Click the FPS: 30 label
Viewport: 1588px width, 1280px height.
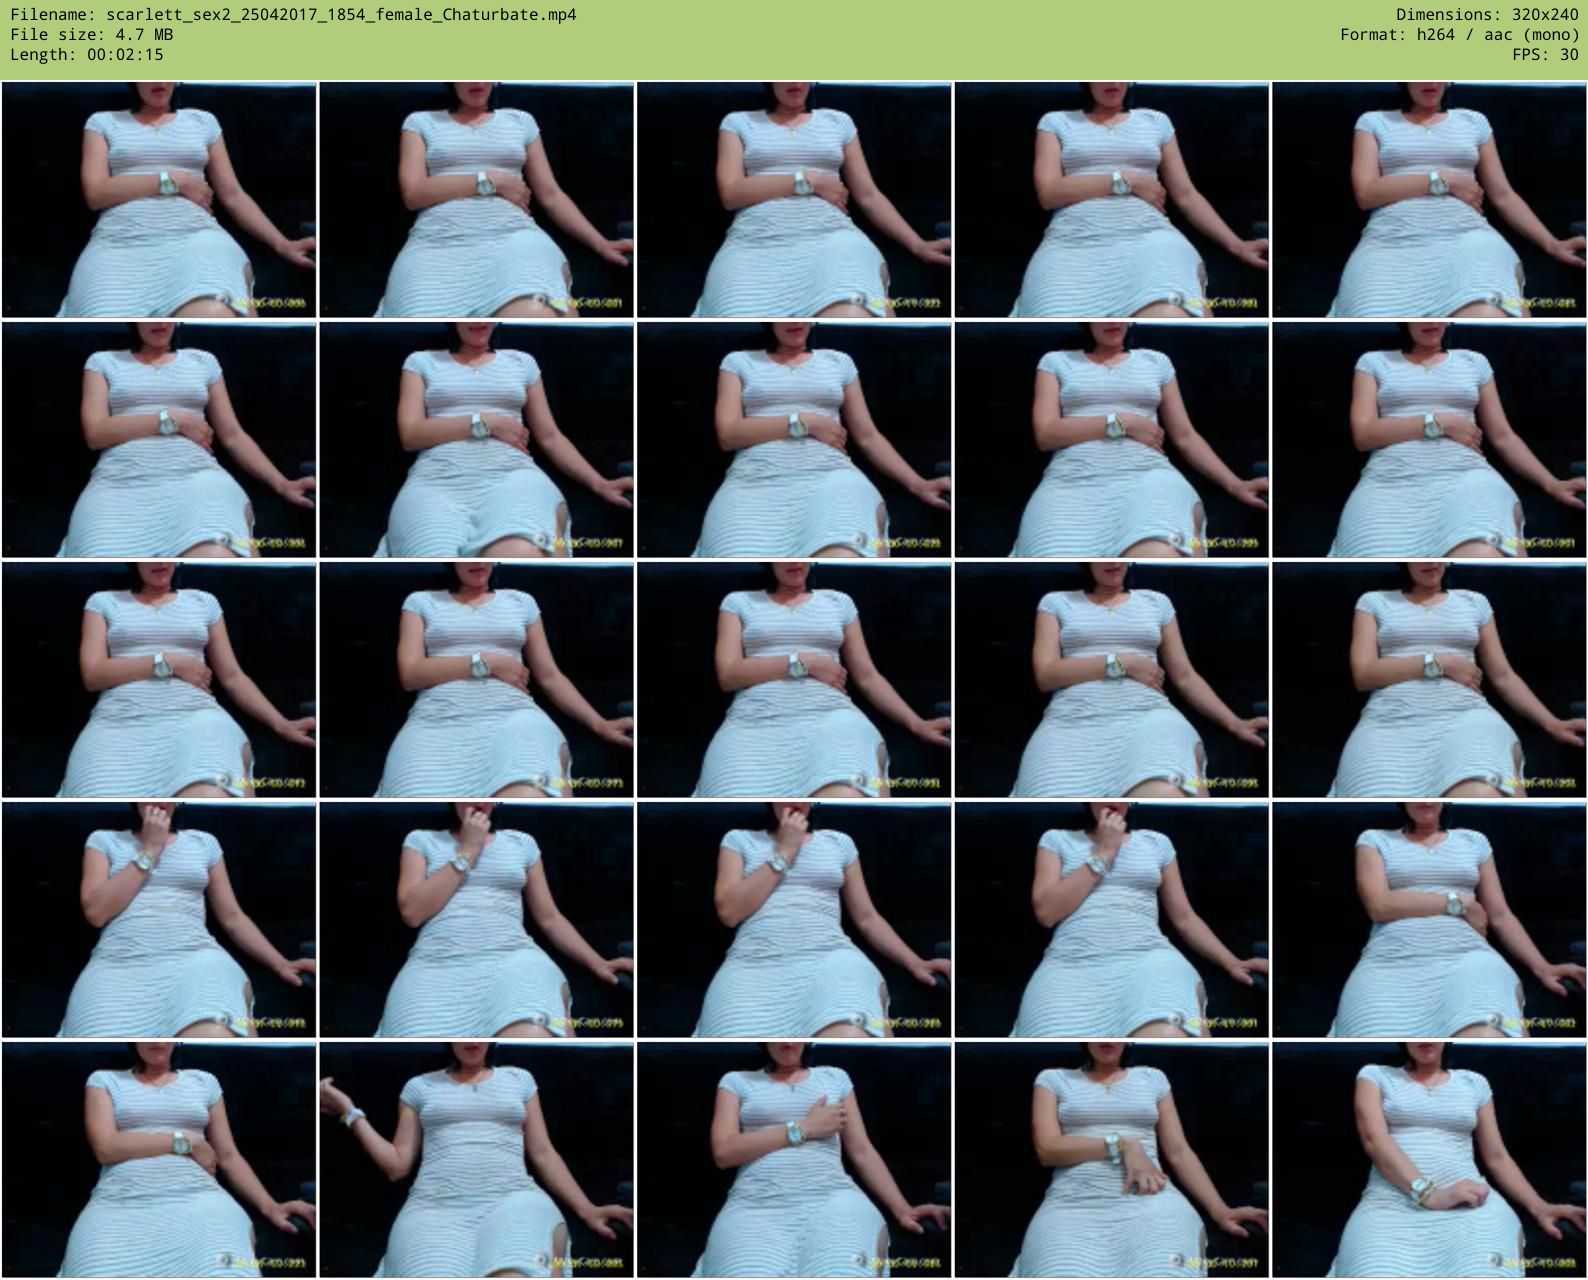1545,55
